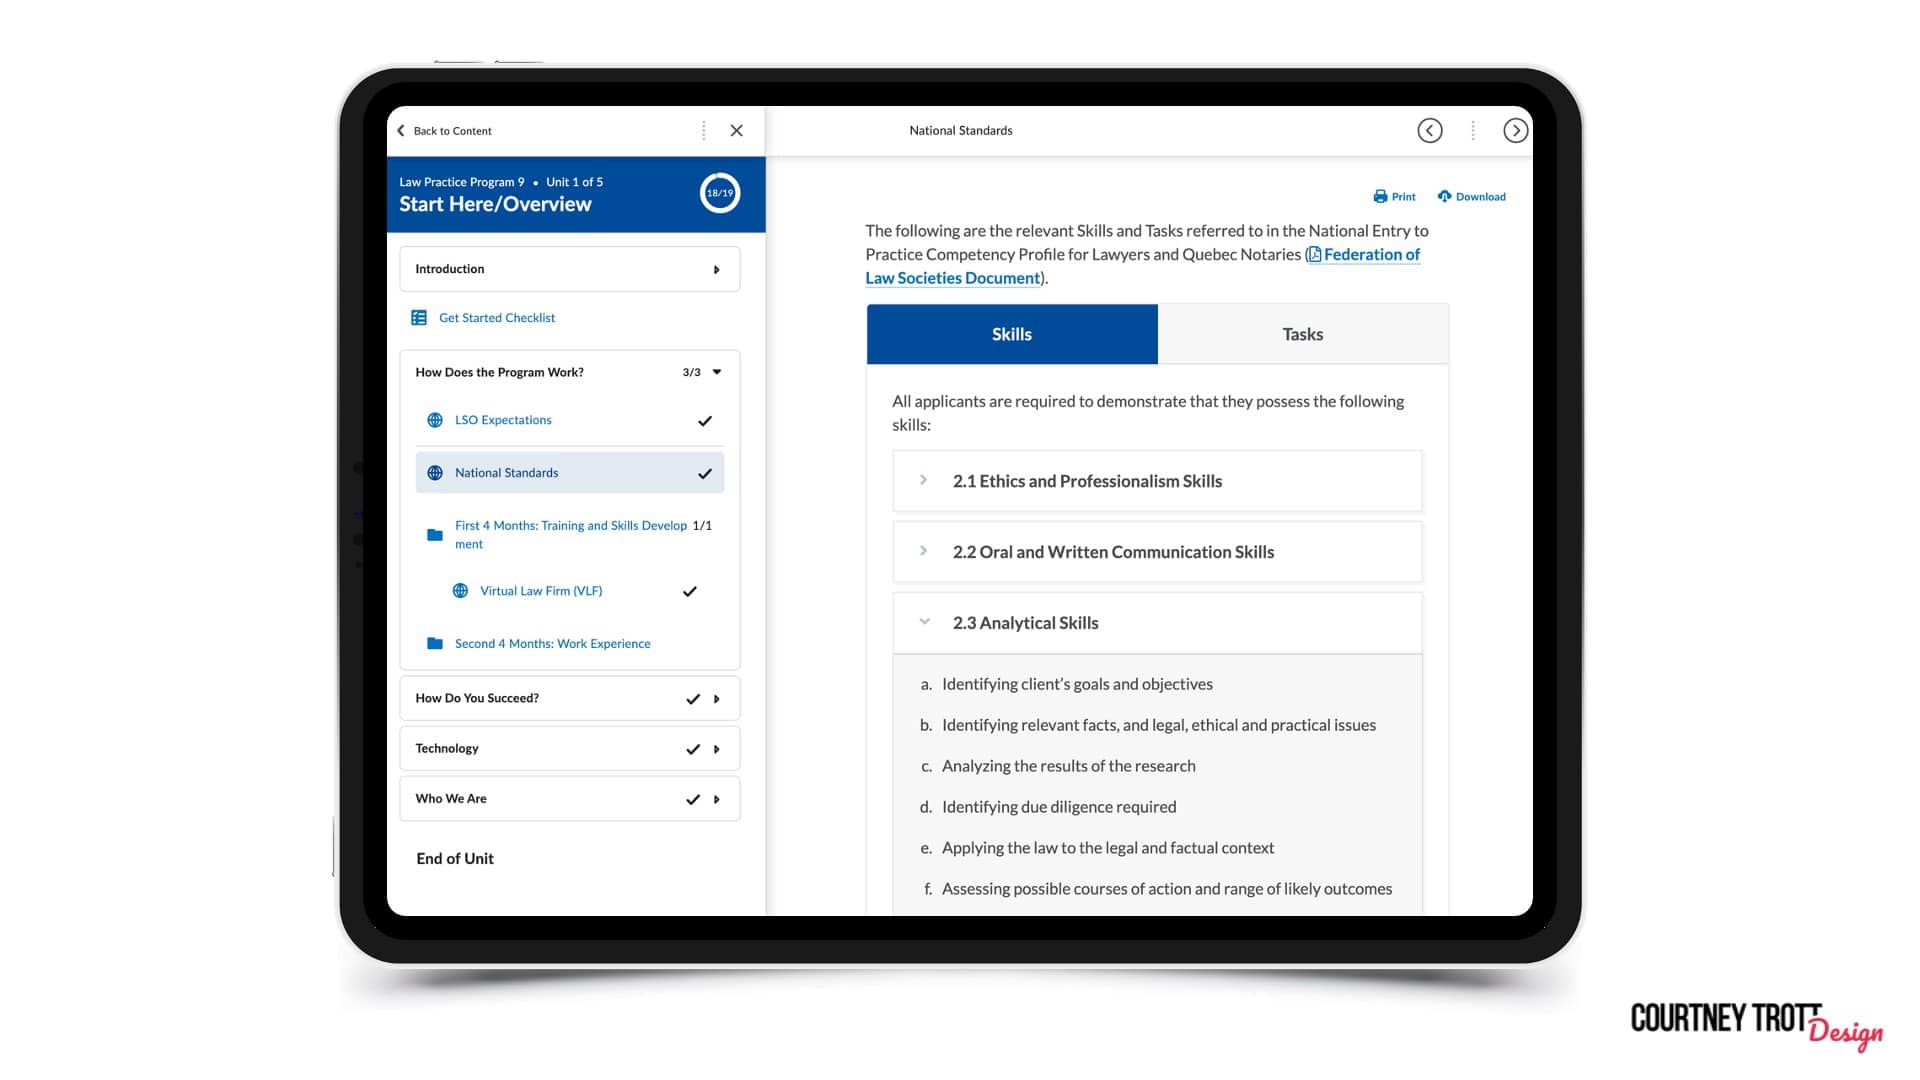Expand 2.1 Ethics and Professionalism Skills chevron
This screenshot has width=1920, height=1080.
coord(923,480)
